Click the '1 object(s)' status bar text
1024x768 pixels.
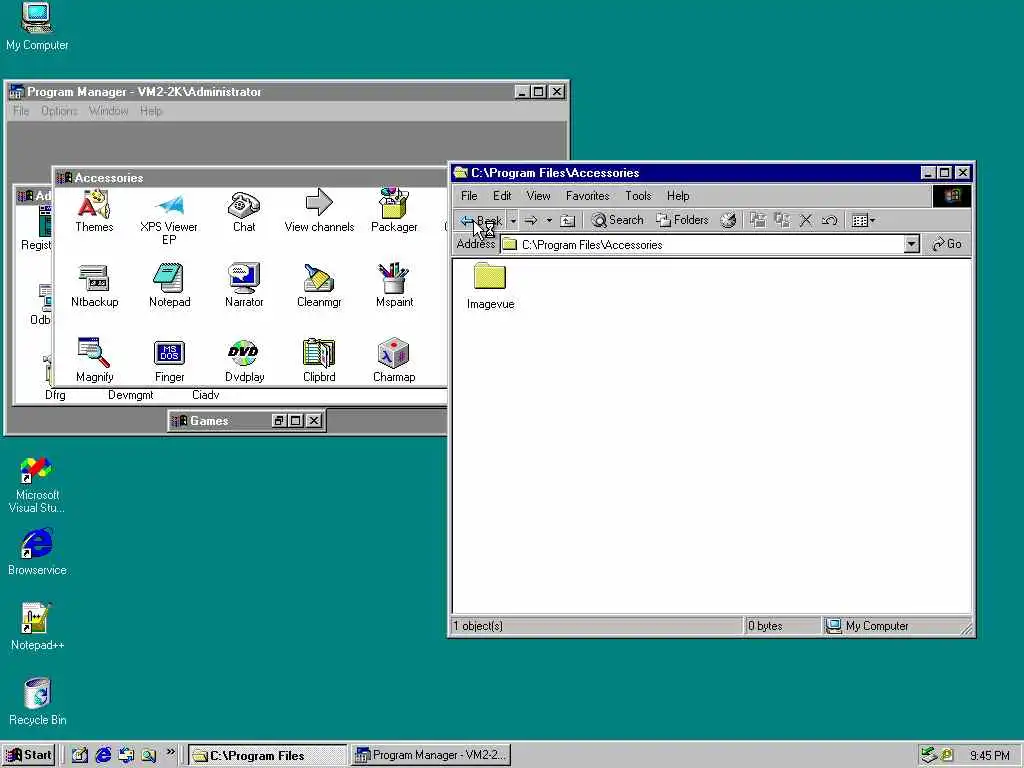tap(478, 626)
